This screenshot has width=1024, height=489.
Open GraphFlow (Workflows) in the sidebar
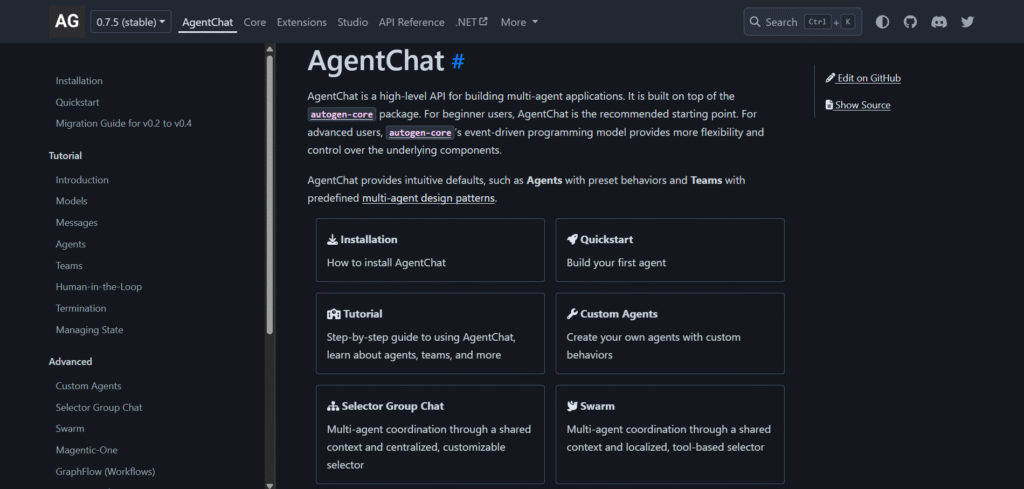click(105, 471)
